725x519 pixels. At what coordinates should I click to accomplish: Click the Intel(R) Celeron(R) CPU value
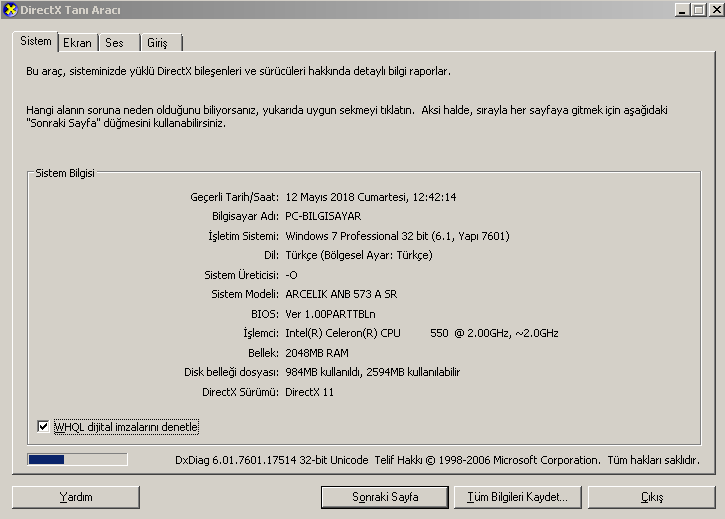tap(422, 333)
